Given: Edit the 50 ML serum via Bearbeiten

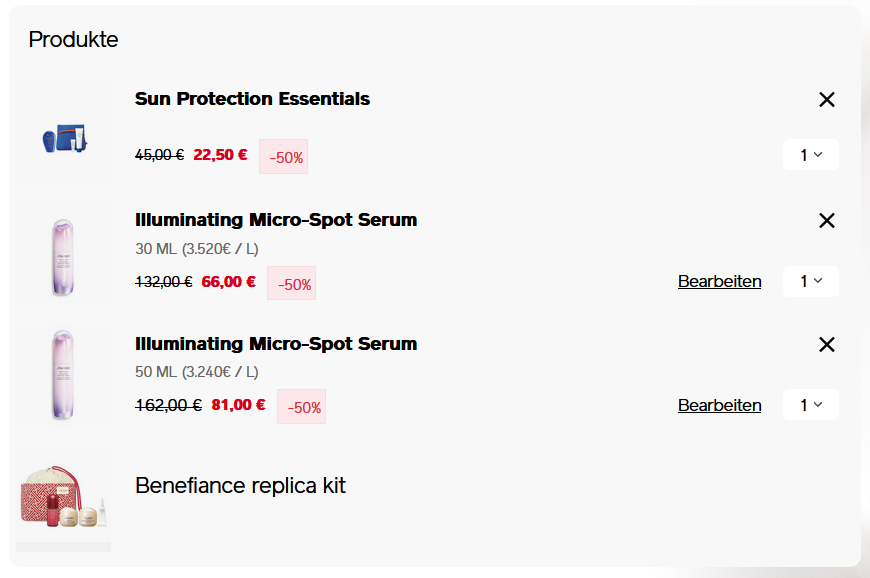Looking at the screenshot, I should point(719,405).
